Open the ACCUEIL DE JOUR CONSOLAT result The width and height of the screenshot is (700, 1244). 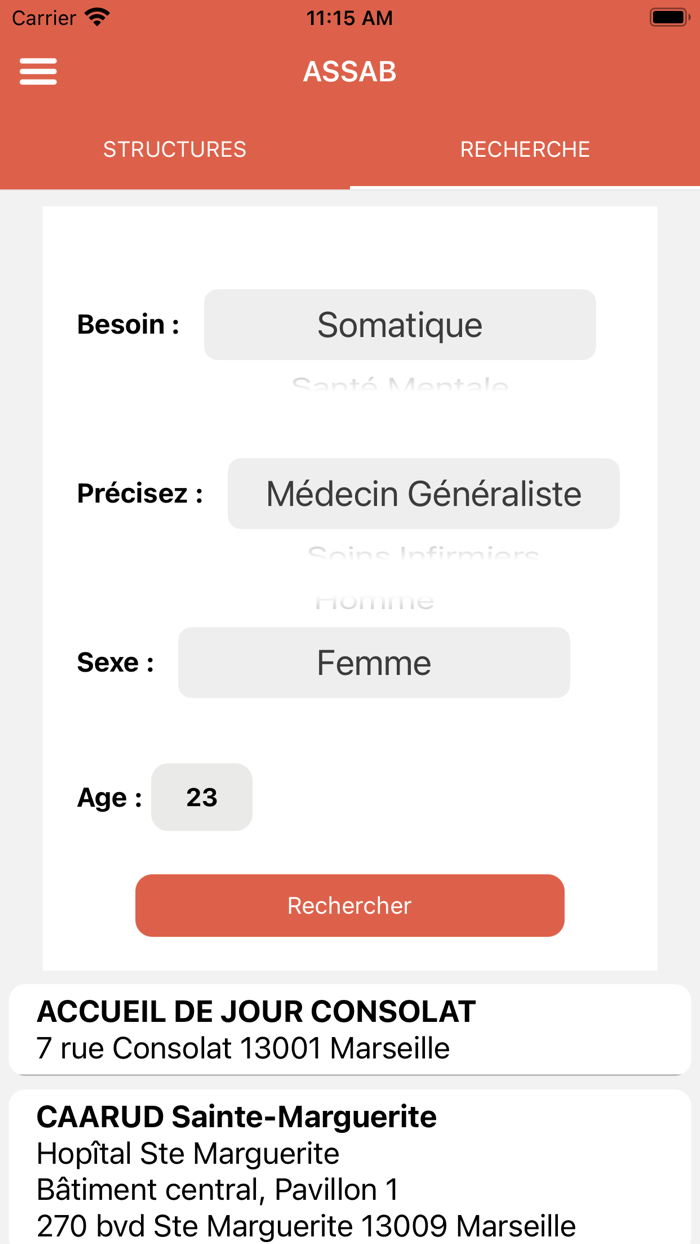click(x=350, y=1030)
